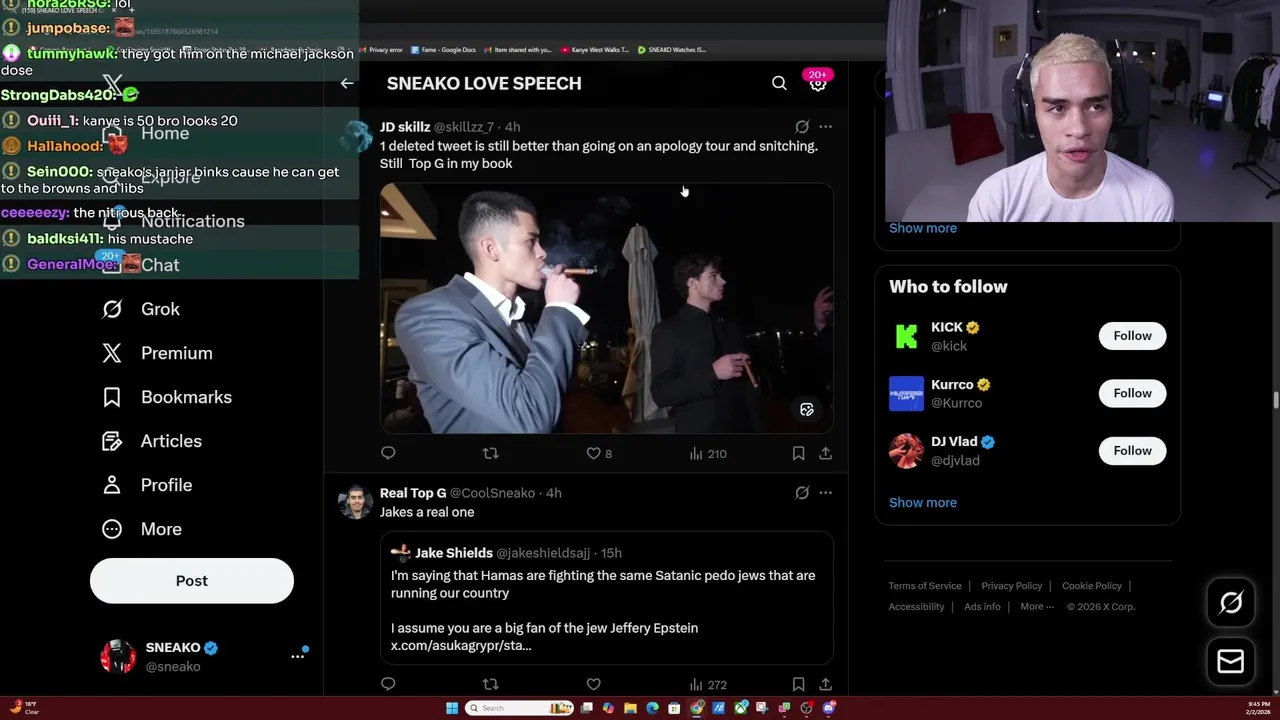1280x720 pixels.
Task: Repost JD skillz's post
Action: (x=490, y=453)
